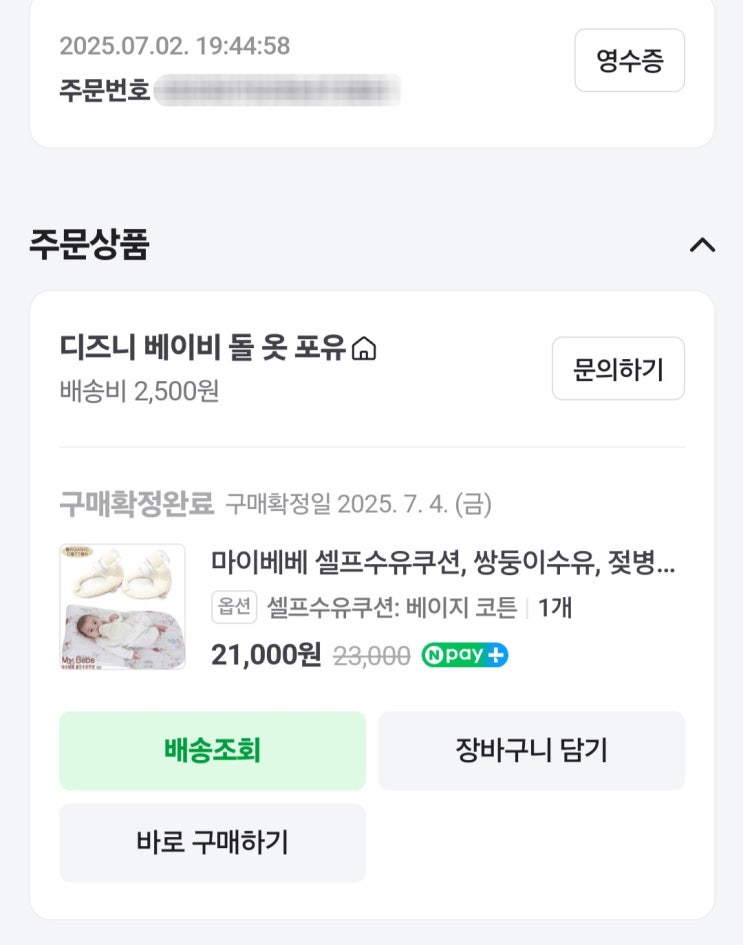Click the Npay plus badge icon
The width and height of the screenshot is (743, 945).
pos(464,656)
